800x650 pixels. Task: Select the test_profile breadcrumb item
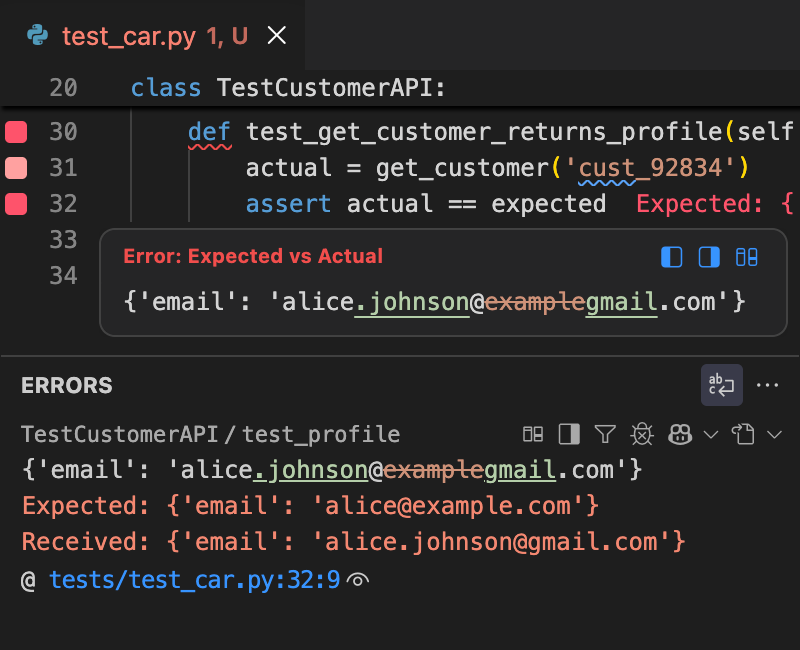point(321,435)
